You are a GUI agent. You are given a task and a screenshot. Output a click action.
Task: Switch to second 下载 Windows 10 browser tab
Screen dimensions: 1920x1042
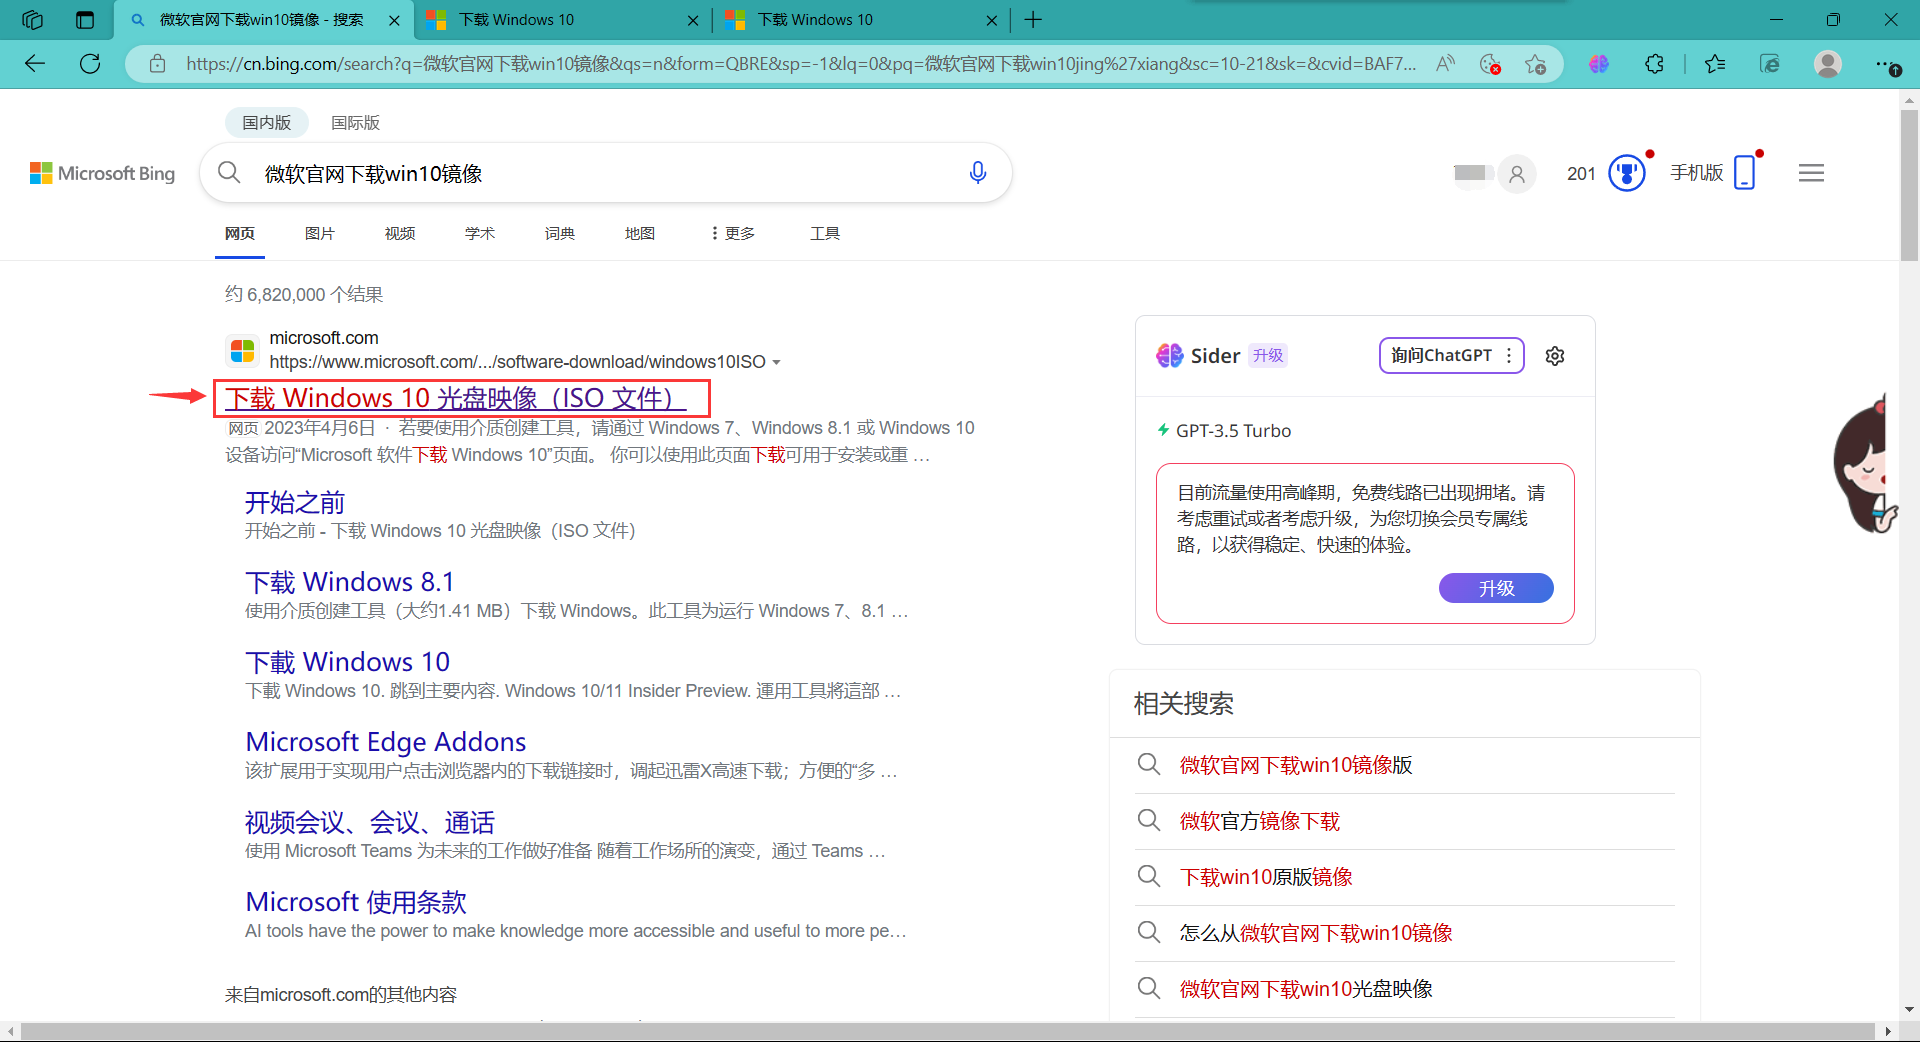815,20
